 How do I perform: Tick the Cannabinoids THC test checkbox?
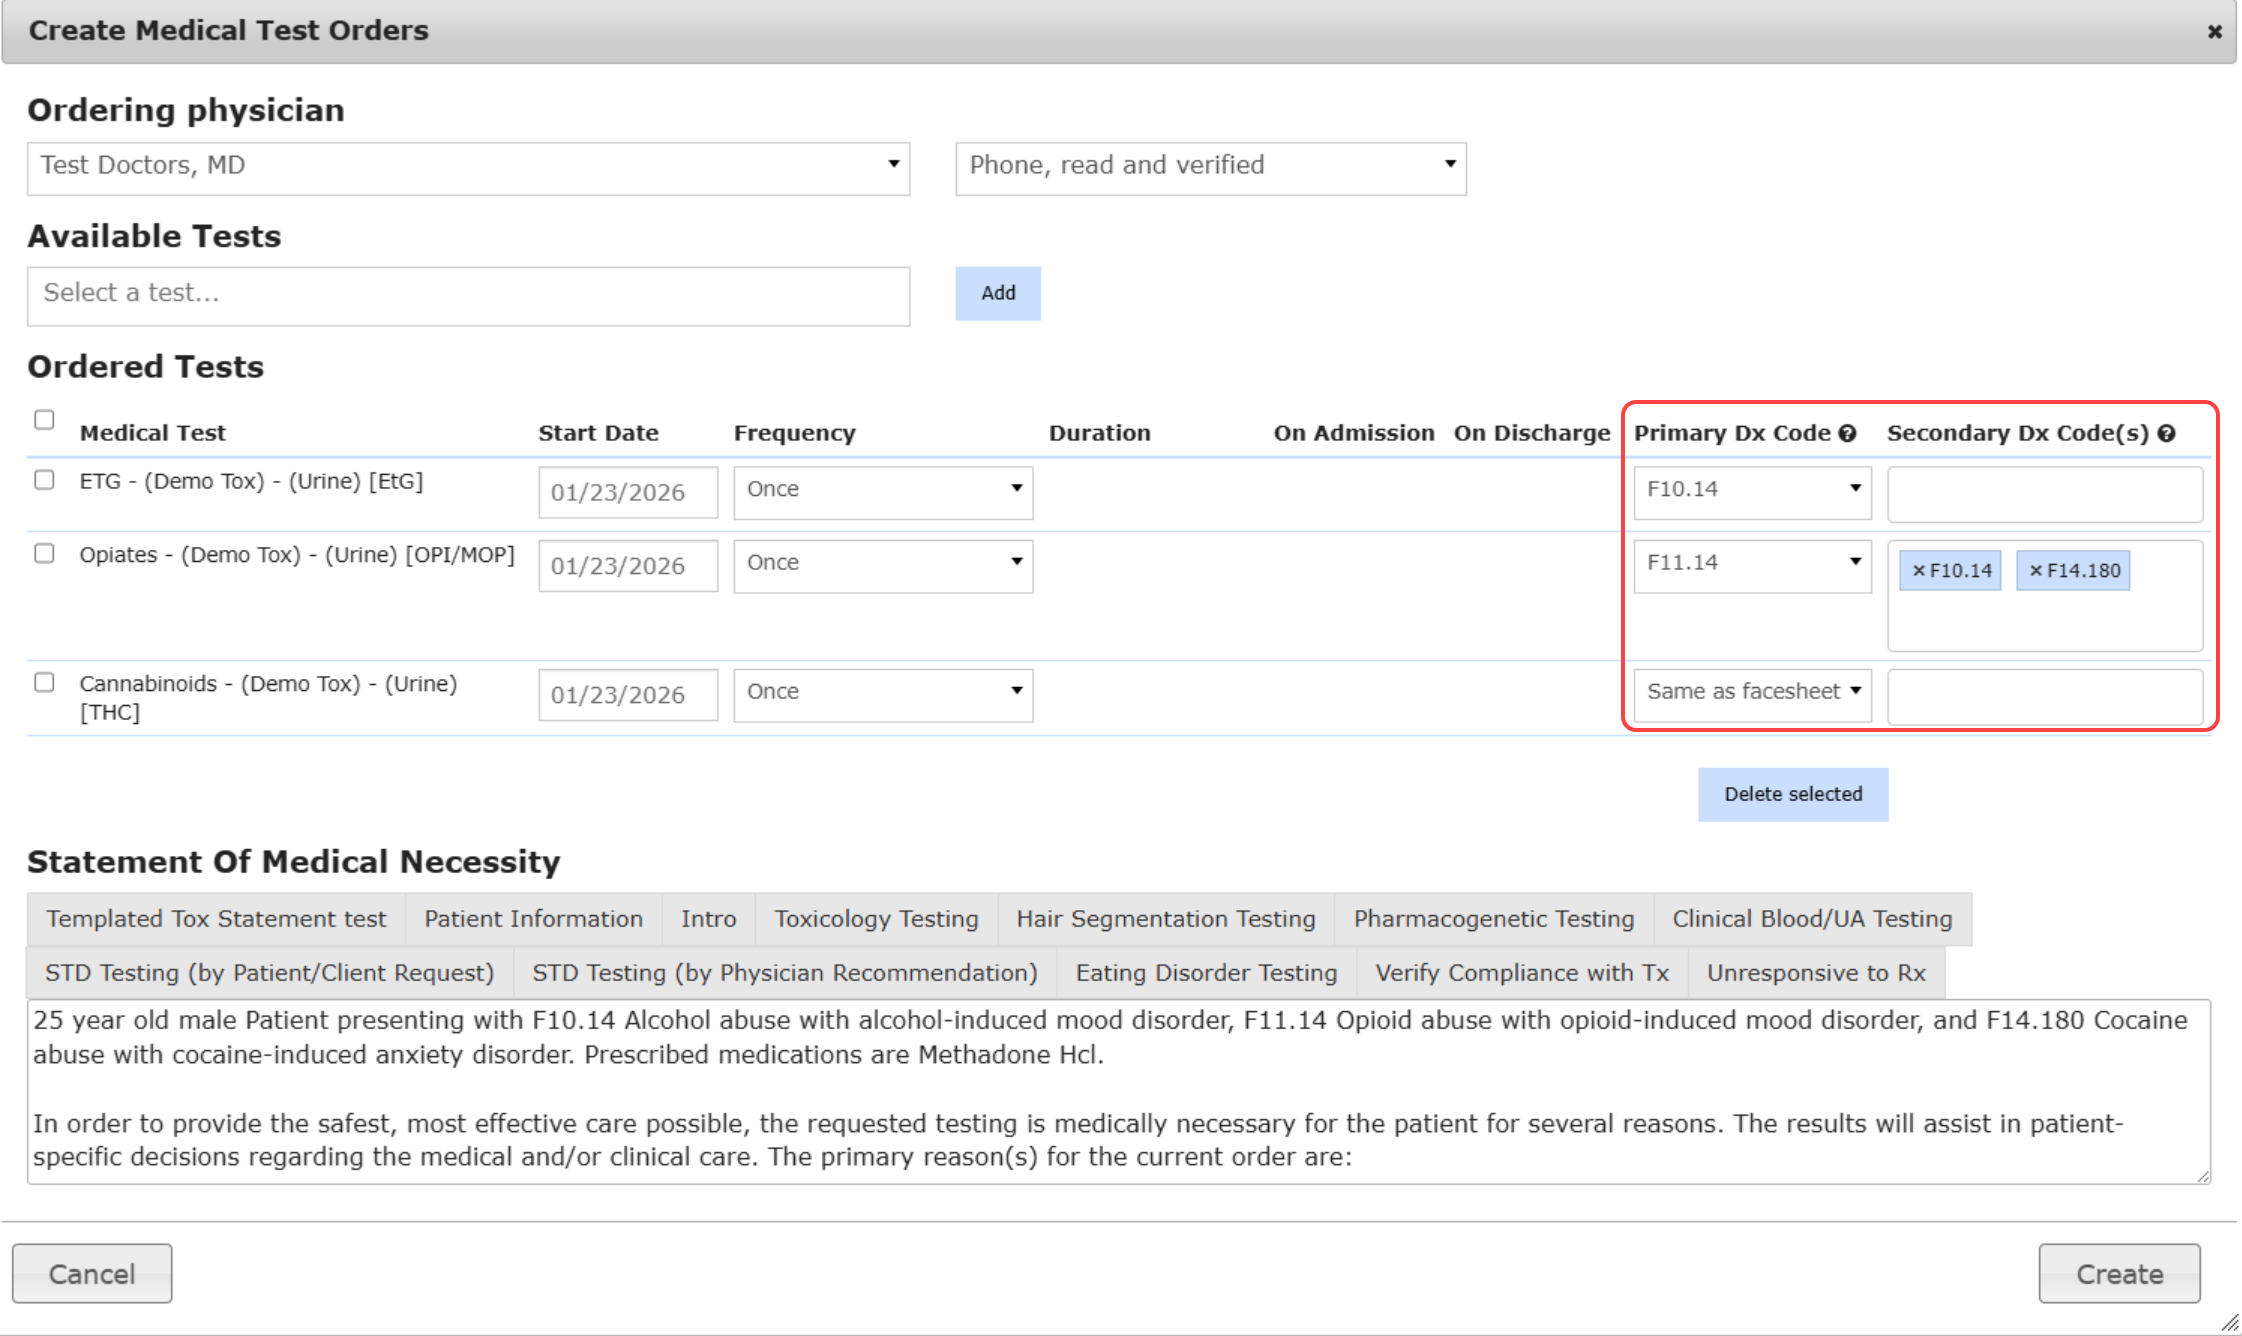[x=44, y=682]
